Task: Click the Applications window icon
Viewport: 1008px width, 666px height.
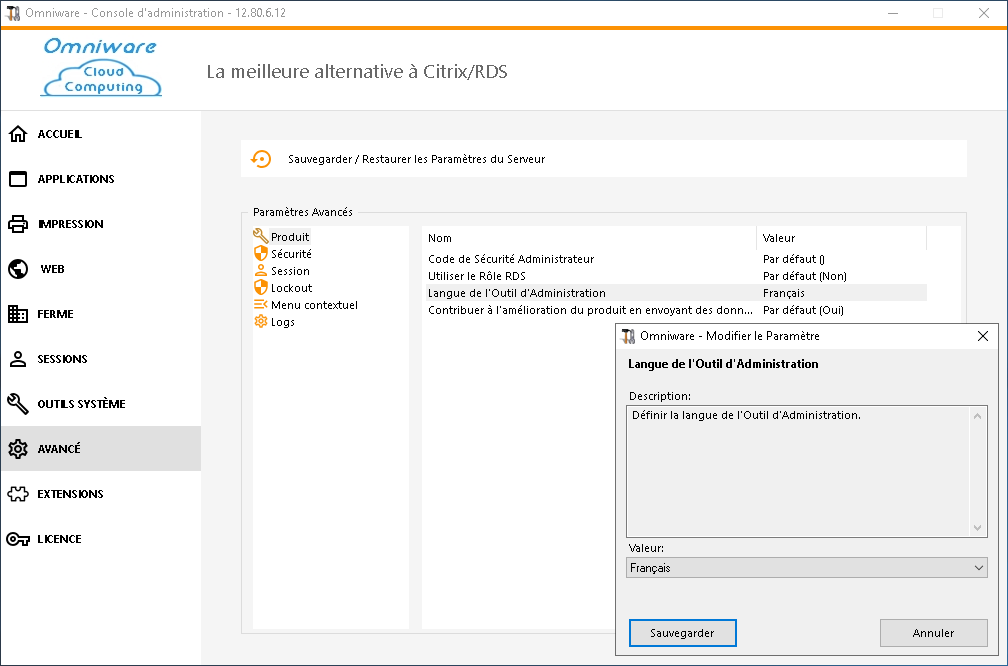Action: coord(18,179)
